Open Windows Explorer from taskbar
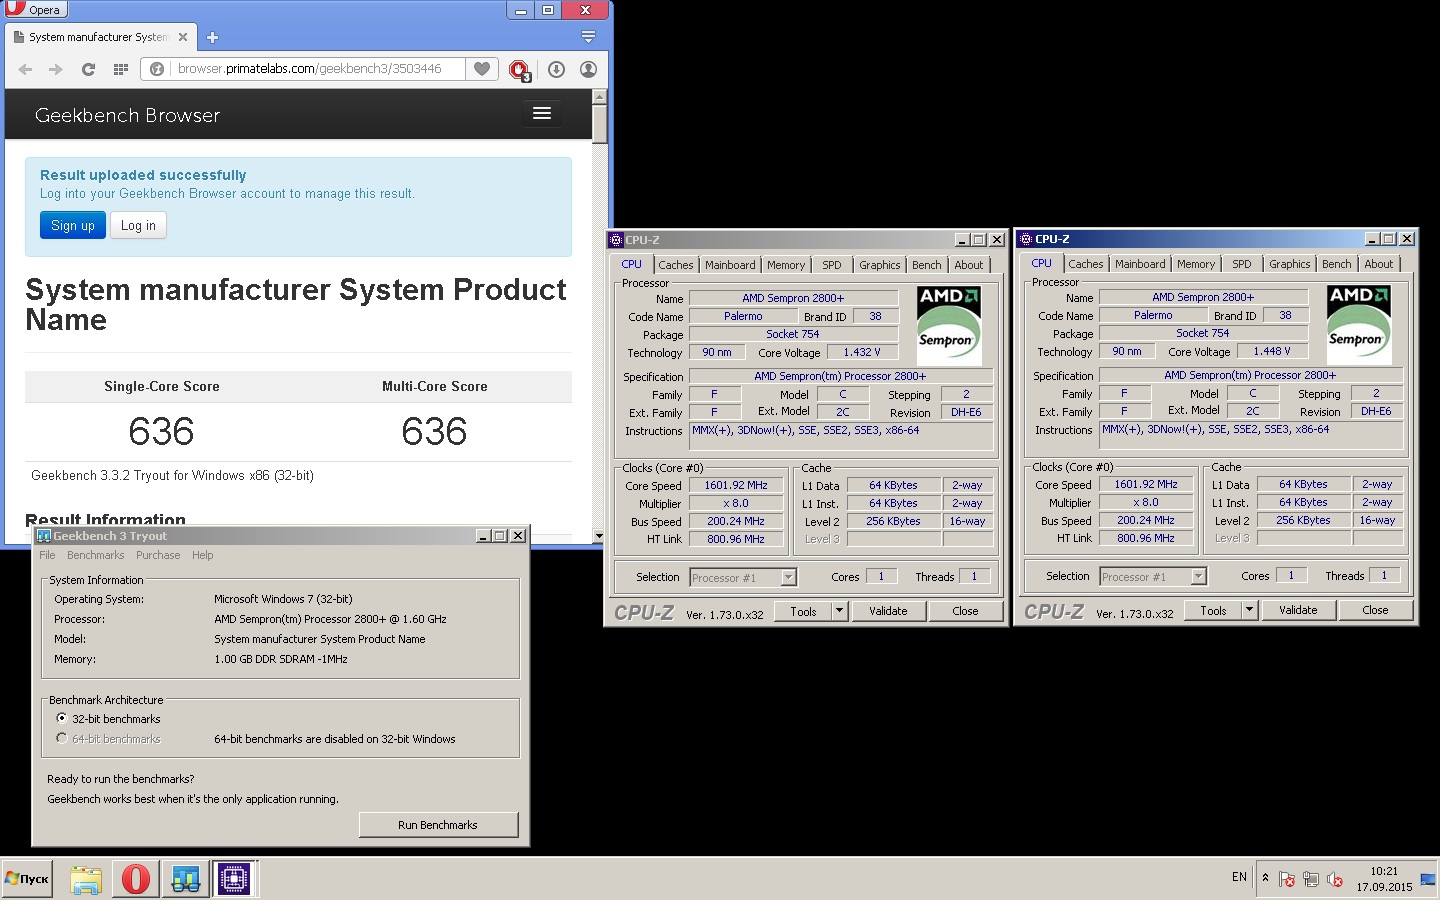1440x900 pixels. pos(86,879)
